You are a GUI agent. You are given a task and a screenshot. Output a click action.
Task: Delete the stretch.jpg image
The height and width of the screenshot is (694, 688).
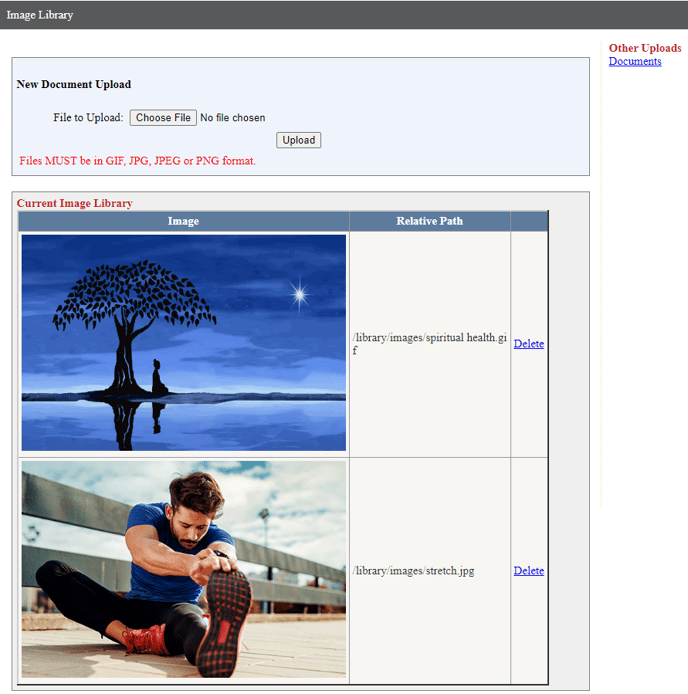coord(528,571)
